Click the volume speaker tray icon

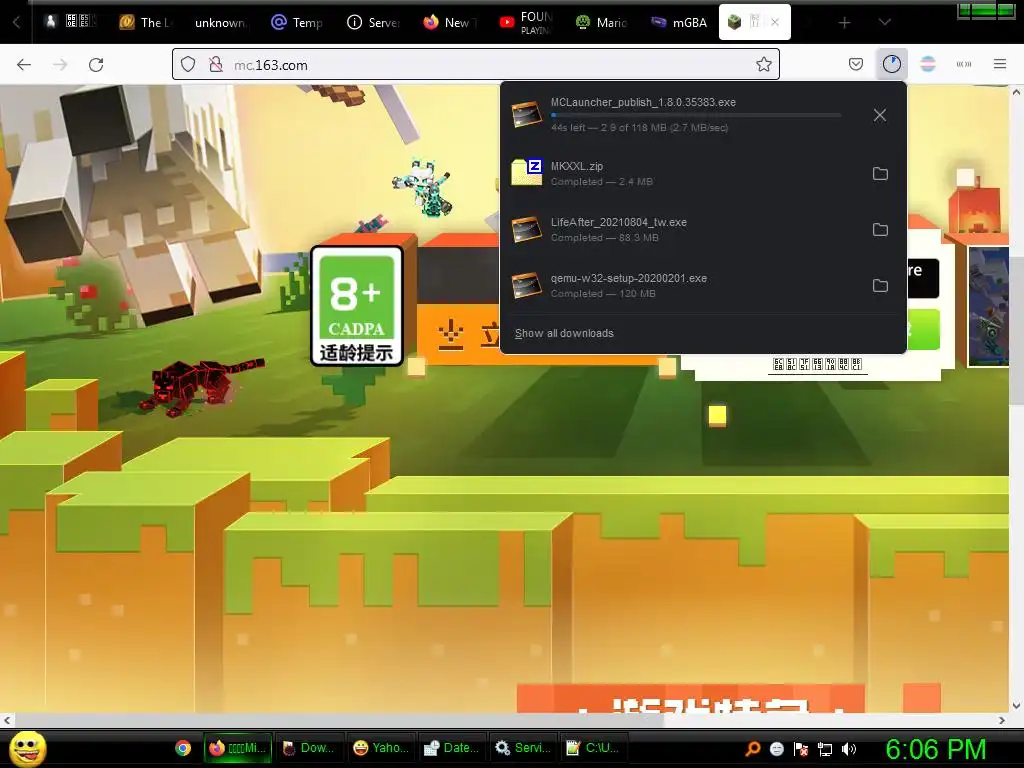tap(849, 749)
